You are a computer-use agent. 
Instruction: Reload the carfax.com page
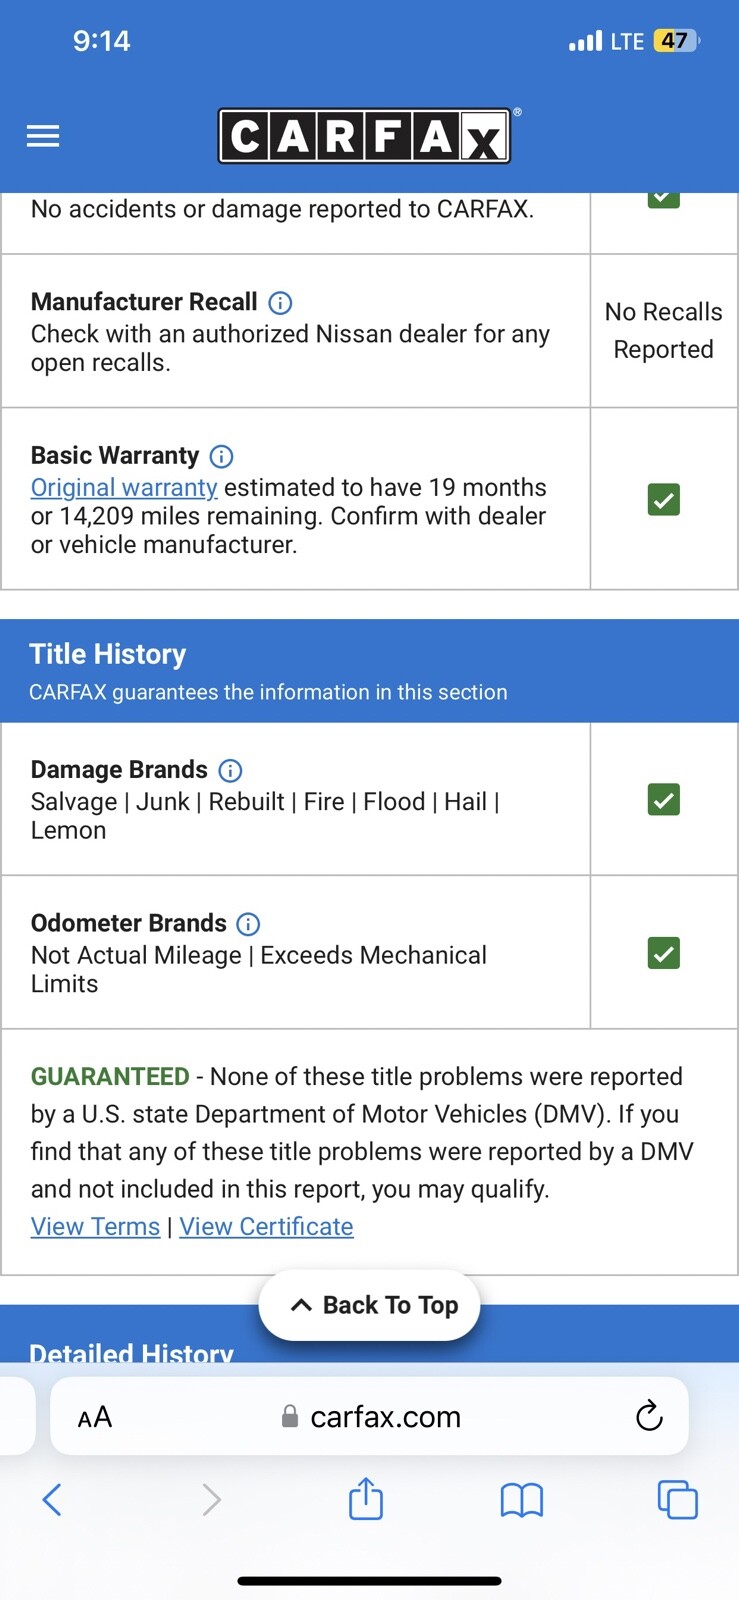tap(649, 1415)
